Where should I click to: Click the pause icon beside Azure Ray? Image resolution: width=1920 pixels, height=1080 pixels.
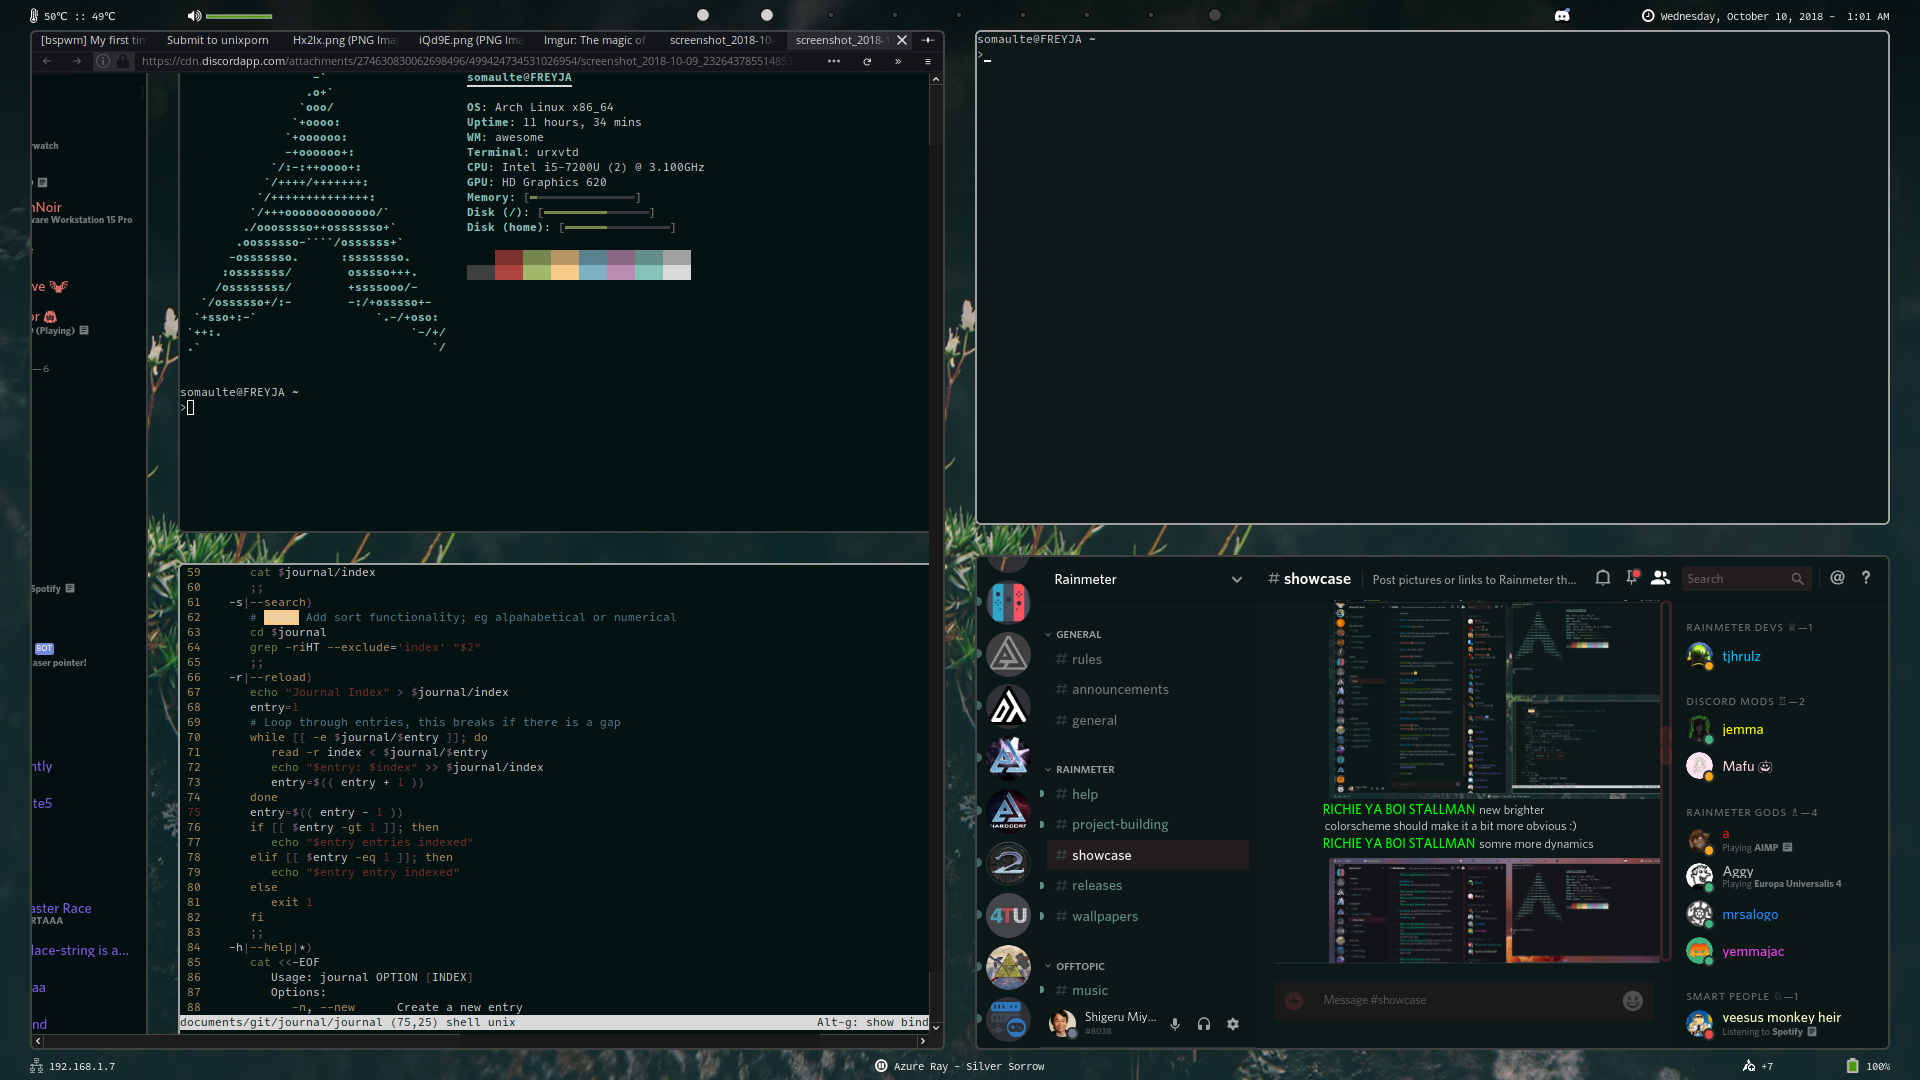(881, 1066)
